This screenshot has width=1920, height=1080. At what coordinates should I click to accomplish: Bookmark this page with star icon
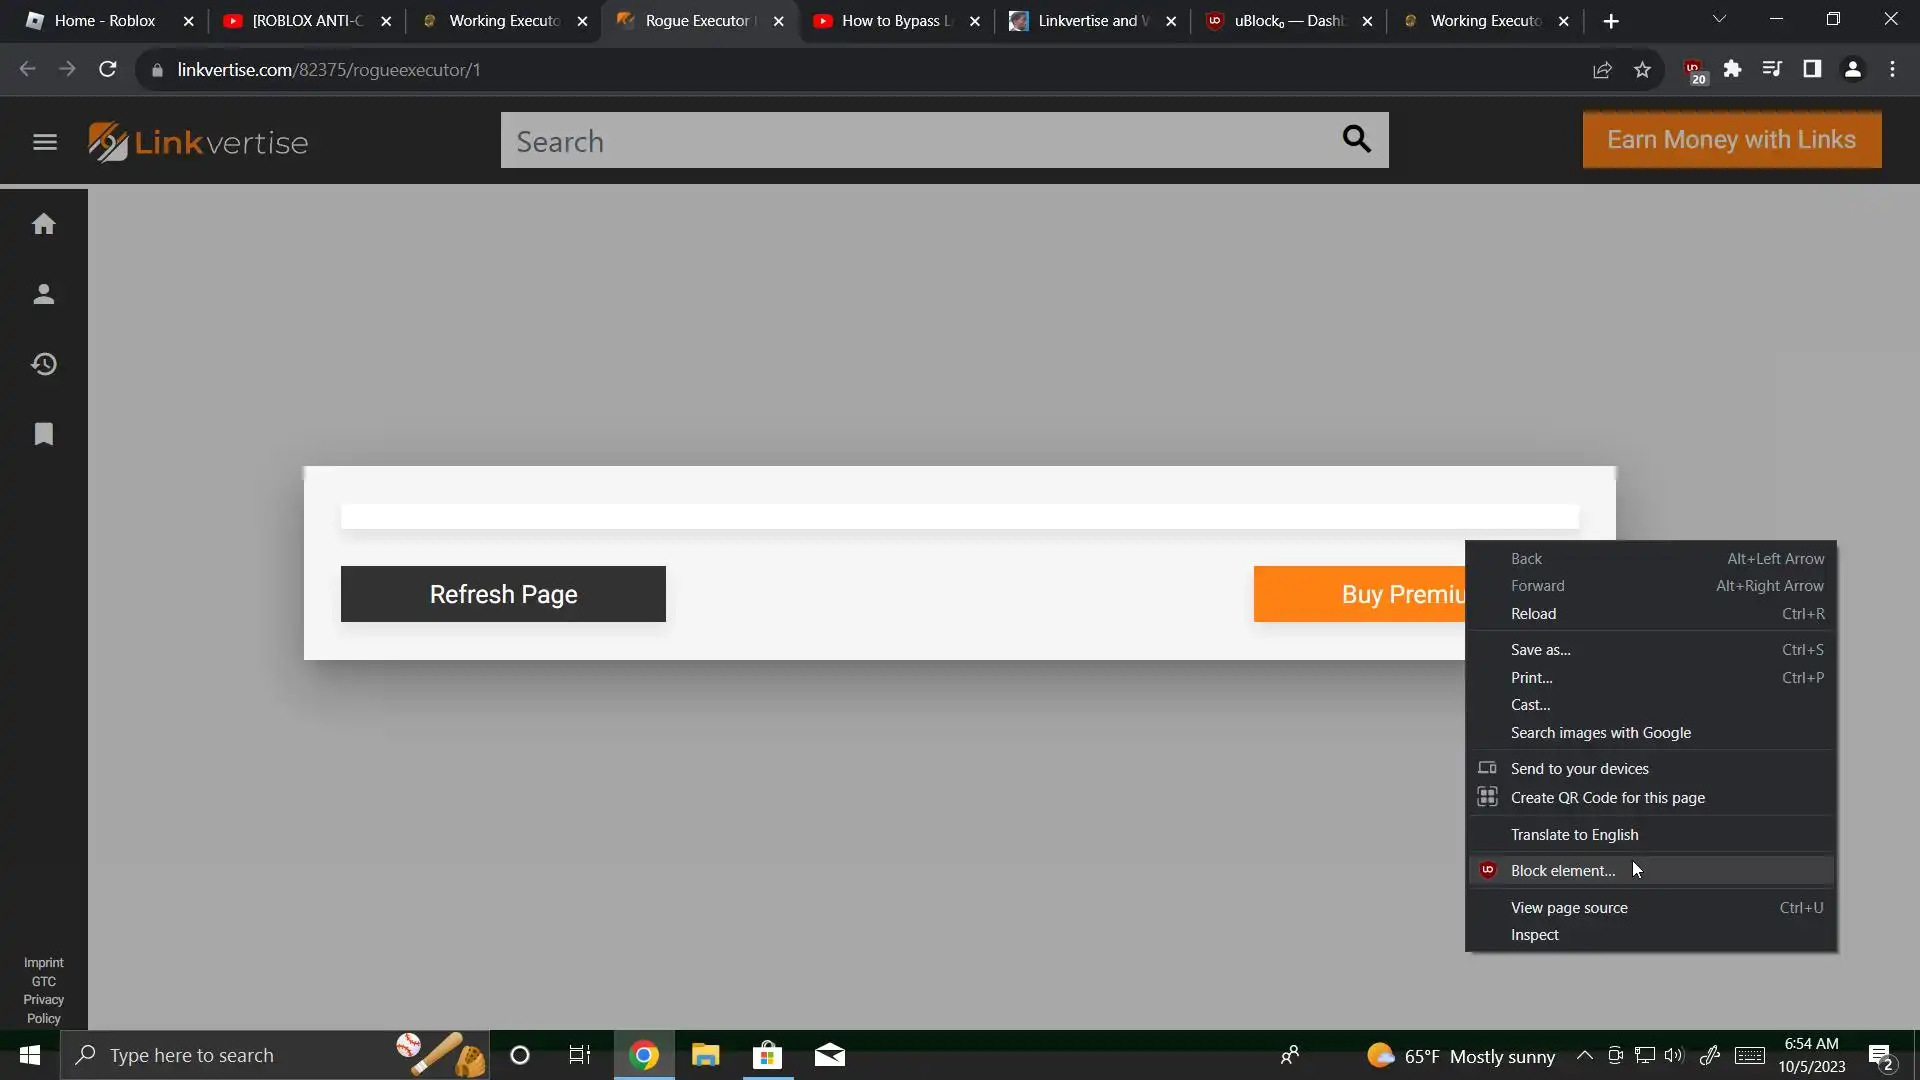1642,70
